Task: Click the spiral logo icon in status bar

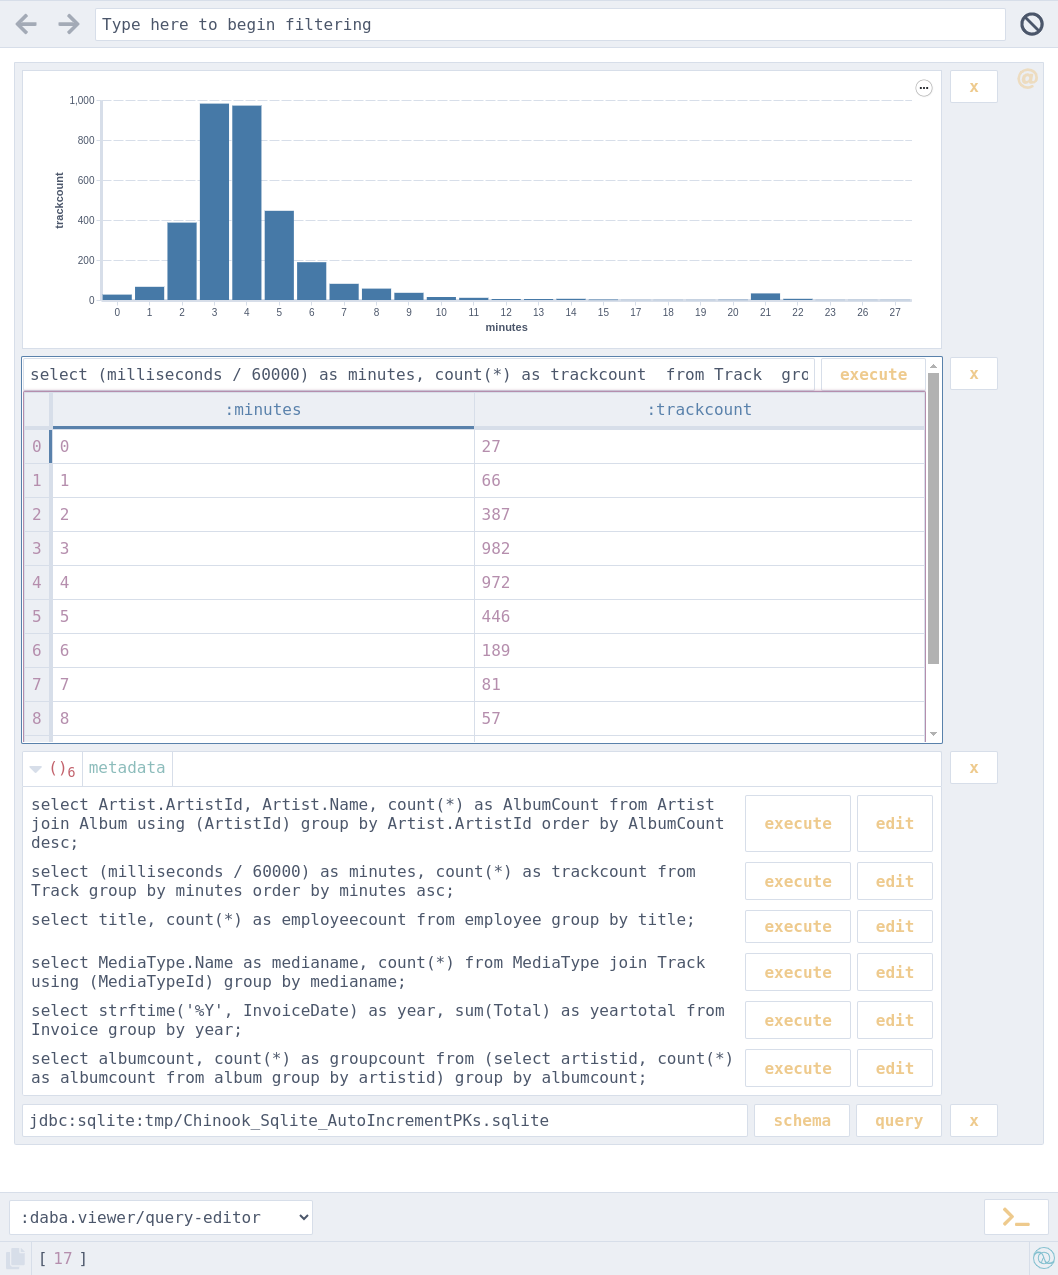Action: (1043, 1258)
